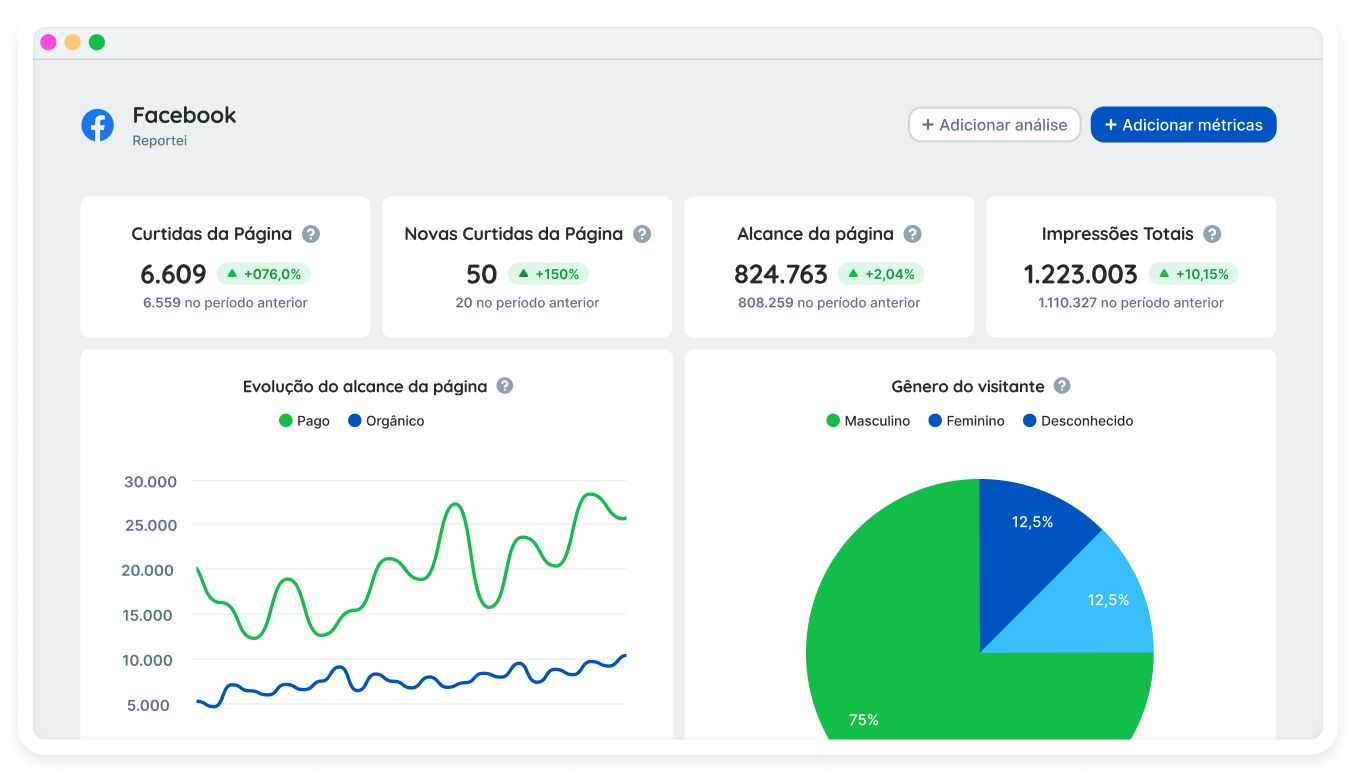The width and height of the screenshot is (1356, 779).
Task: Hide Feminino in the gender legend
Action: pos(966,421)
